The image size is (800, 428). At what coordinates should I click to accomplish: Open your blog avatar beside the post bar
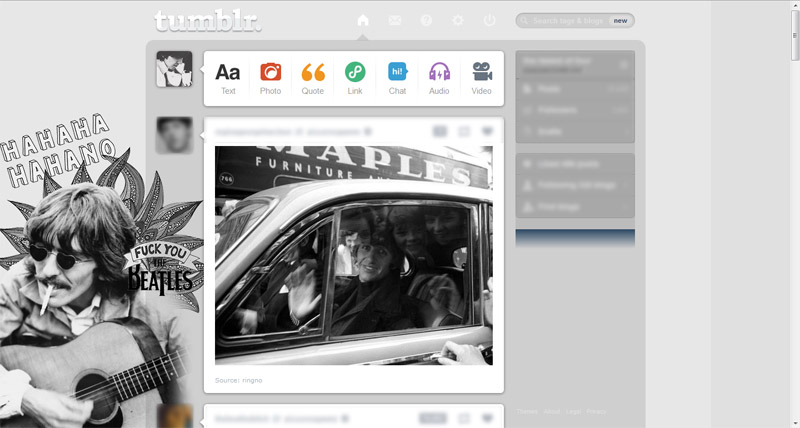click(174, 69)
